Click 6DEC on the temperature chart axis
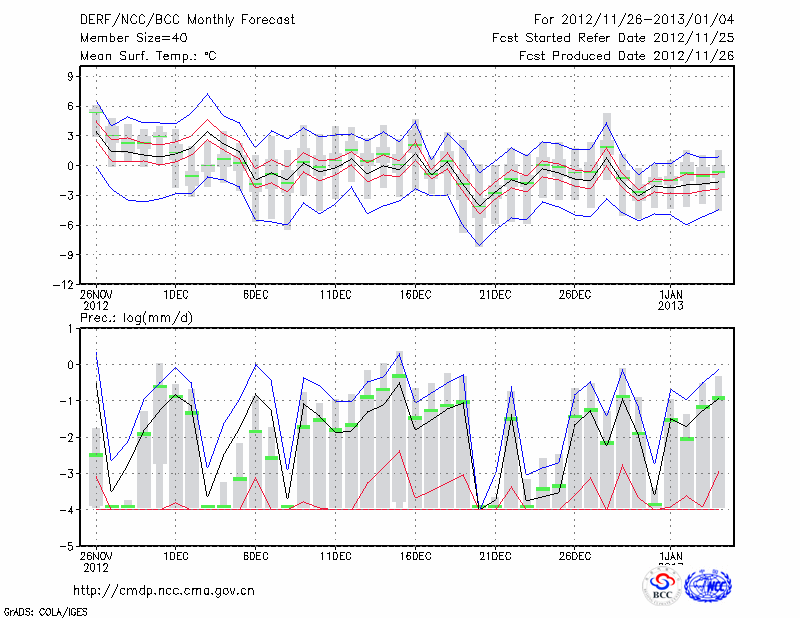The image size is (800, 618). pyautogui.click(x=255, y=294)
